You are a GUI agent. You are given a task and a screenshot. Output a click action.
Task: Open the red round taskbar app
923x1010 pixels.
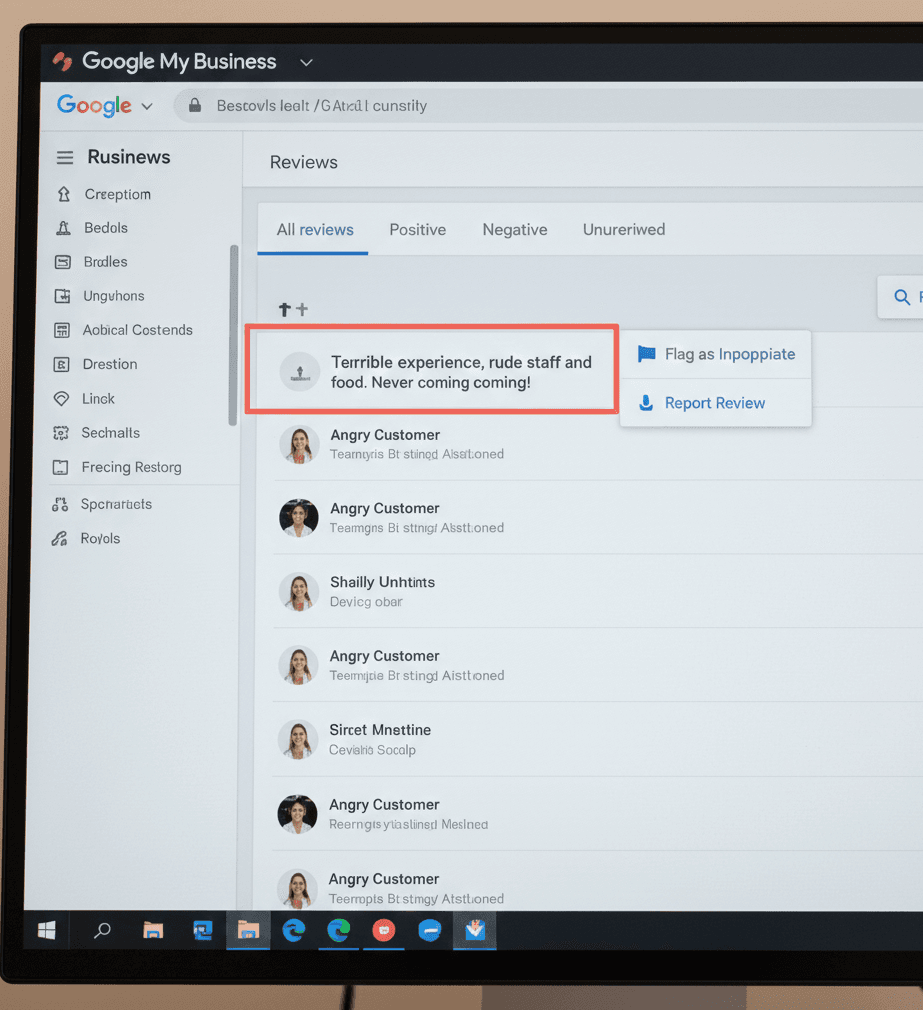click(384, 930)
